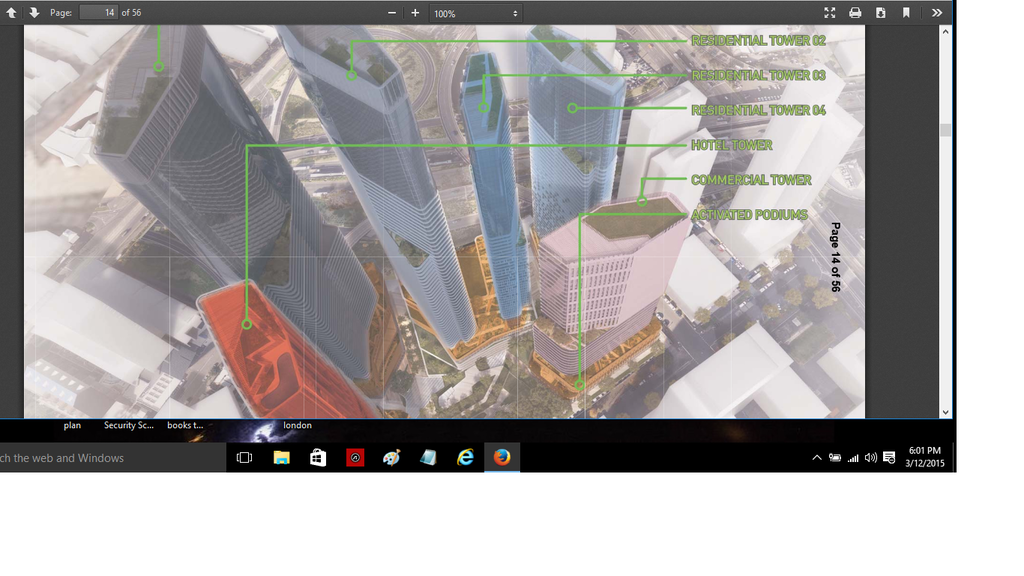Expand the PDF viewer tools menu
Screen dimensions: 1024x576
(x=936, y=13)
